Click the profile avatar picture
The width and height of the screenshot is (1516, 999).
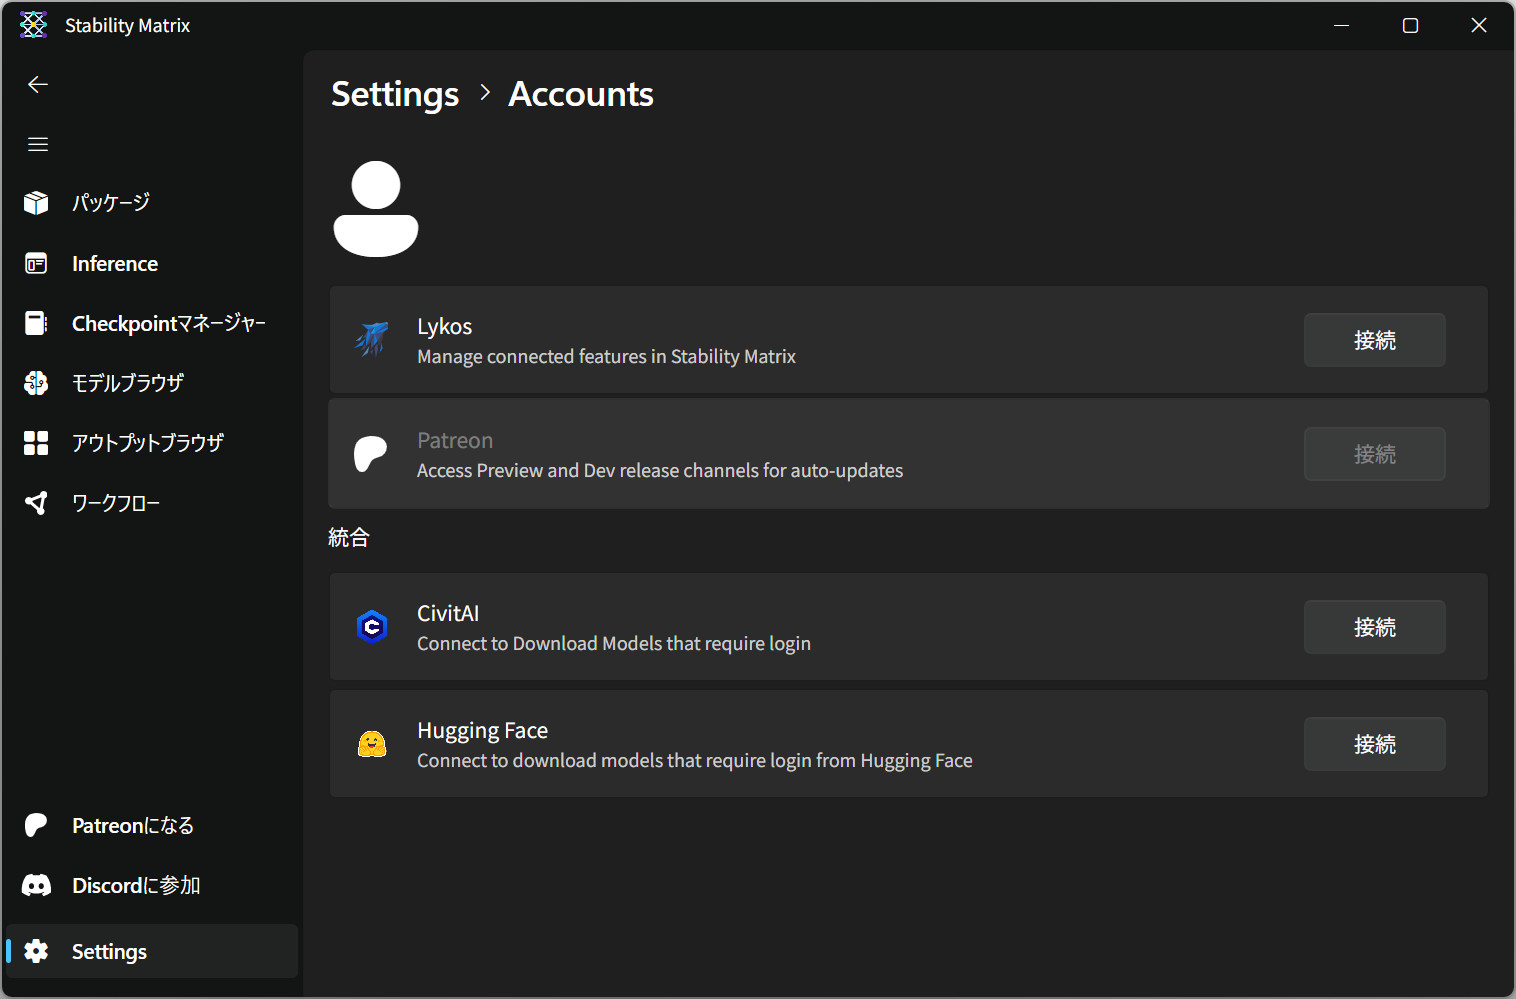tap(376, 209)
